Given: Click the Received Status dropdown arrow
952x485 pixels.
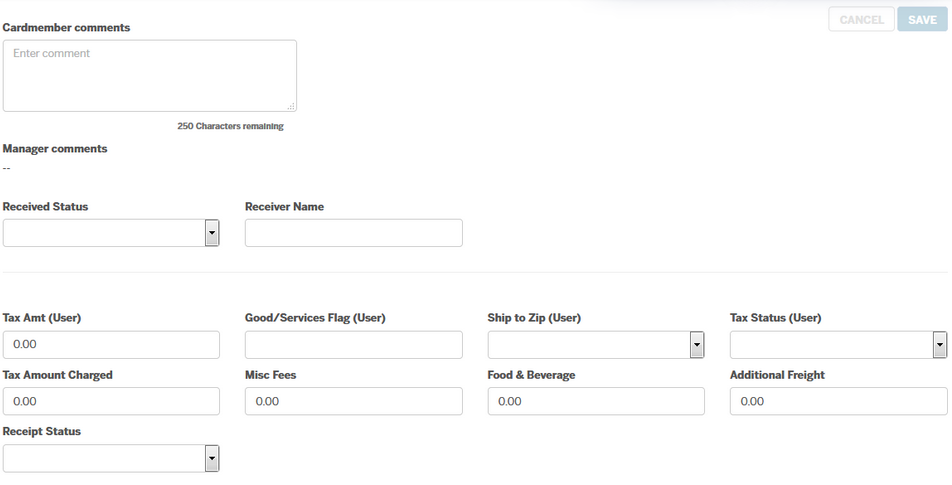Looking at the screenshot, I should (211, 233).
